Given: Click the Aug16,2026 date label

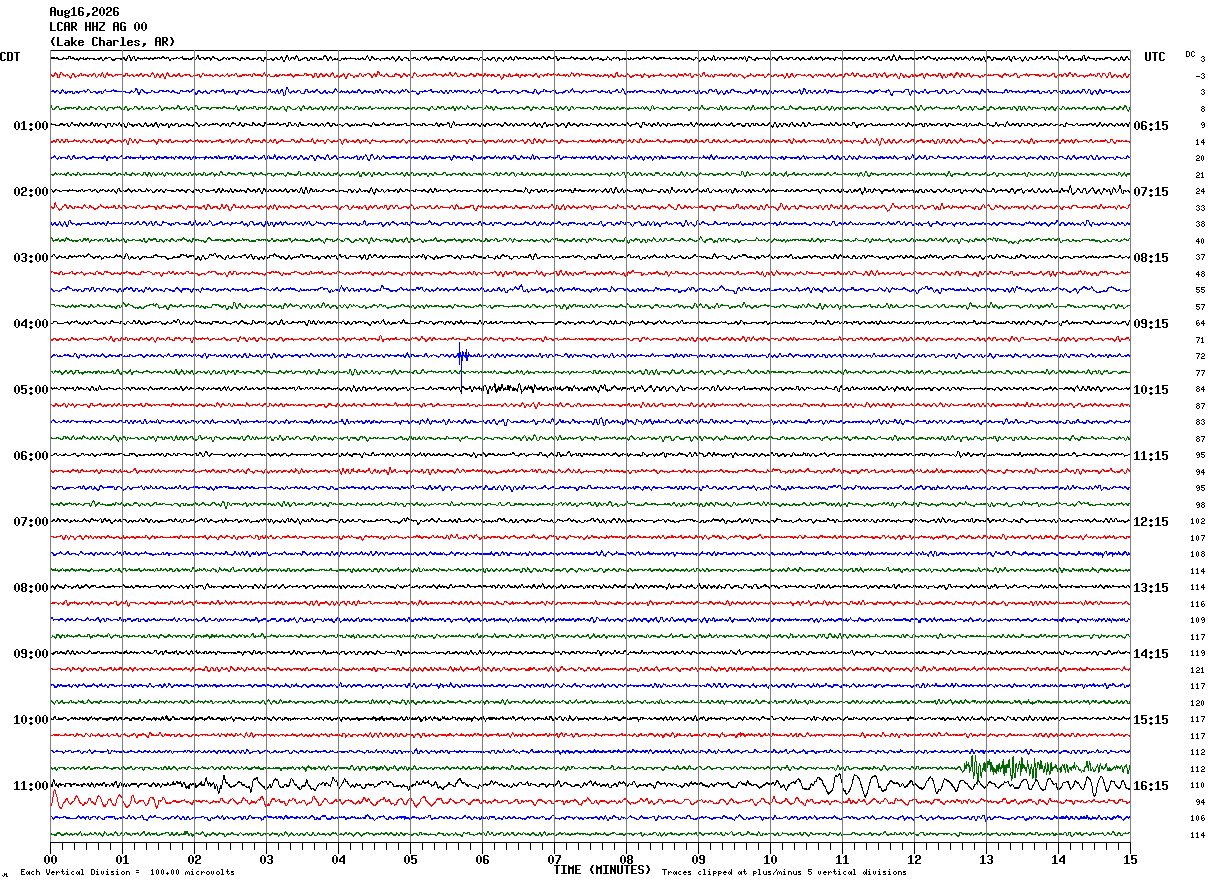Looking at the screenshot, I should pyautogui.click(x=84, y=12).
